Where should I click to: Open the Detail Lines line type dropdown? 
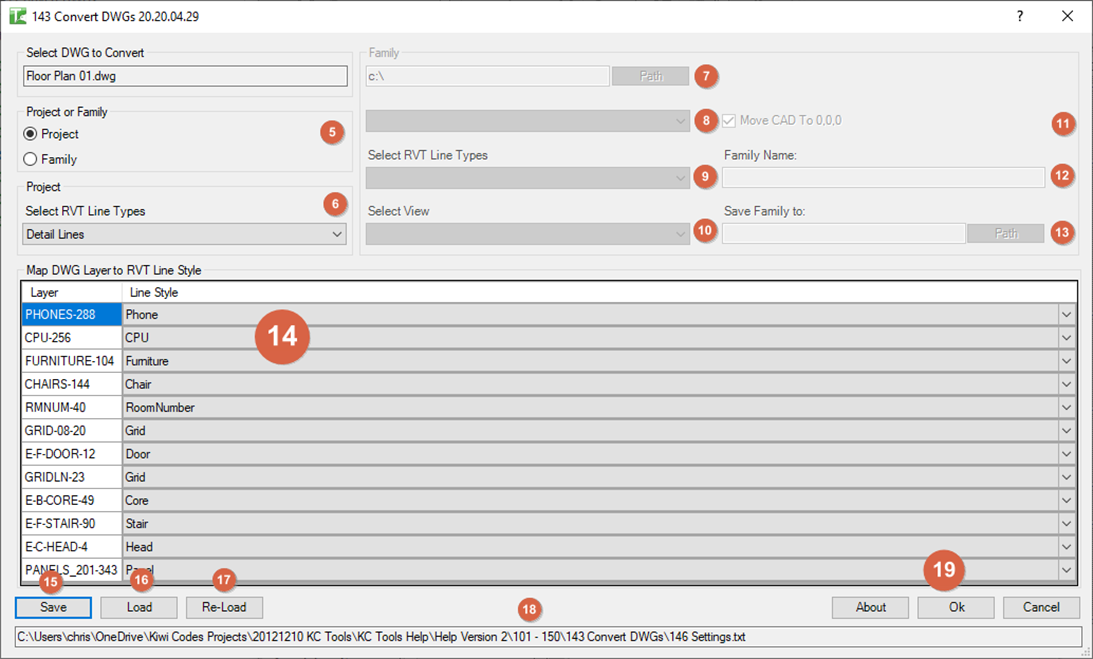click(x=184, y=234)
